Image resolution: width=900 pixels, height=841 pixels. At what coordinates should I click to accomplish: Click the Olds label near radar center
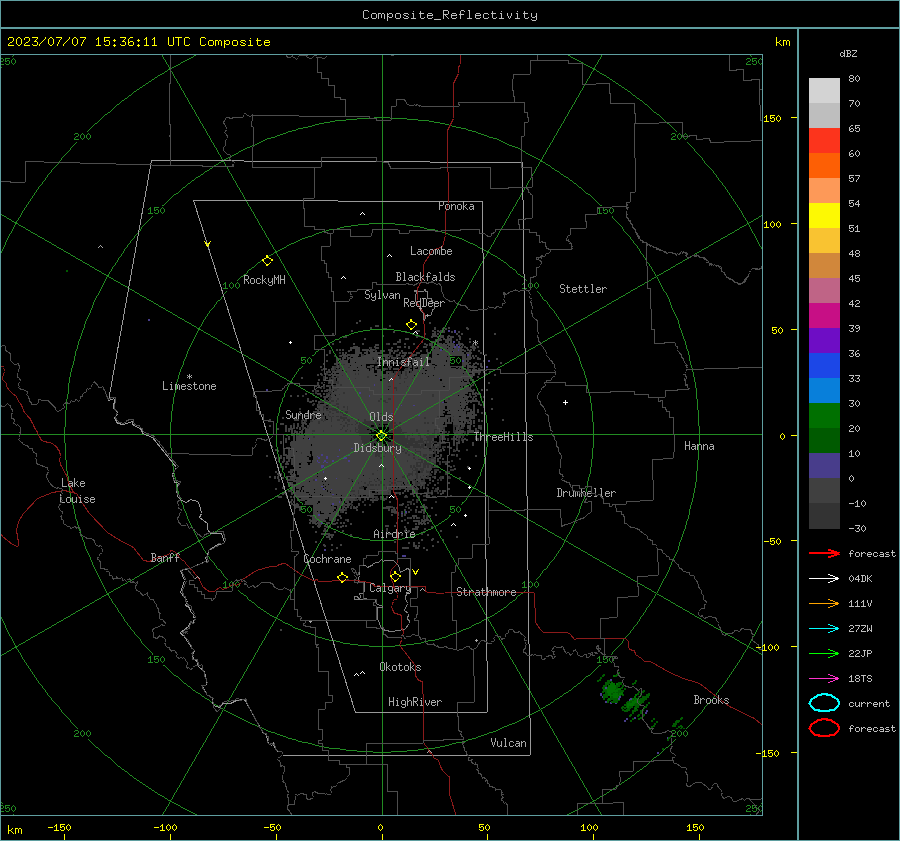pyautogui.click(x=381, y=417)
